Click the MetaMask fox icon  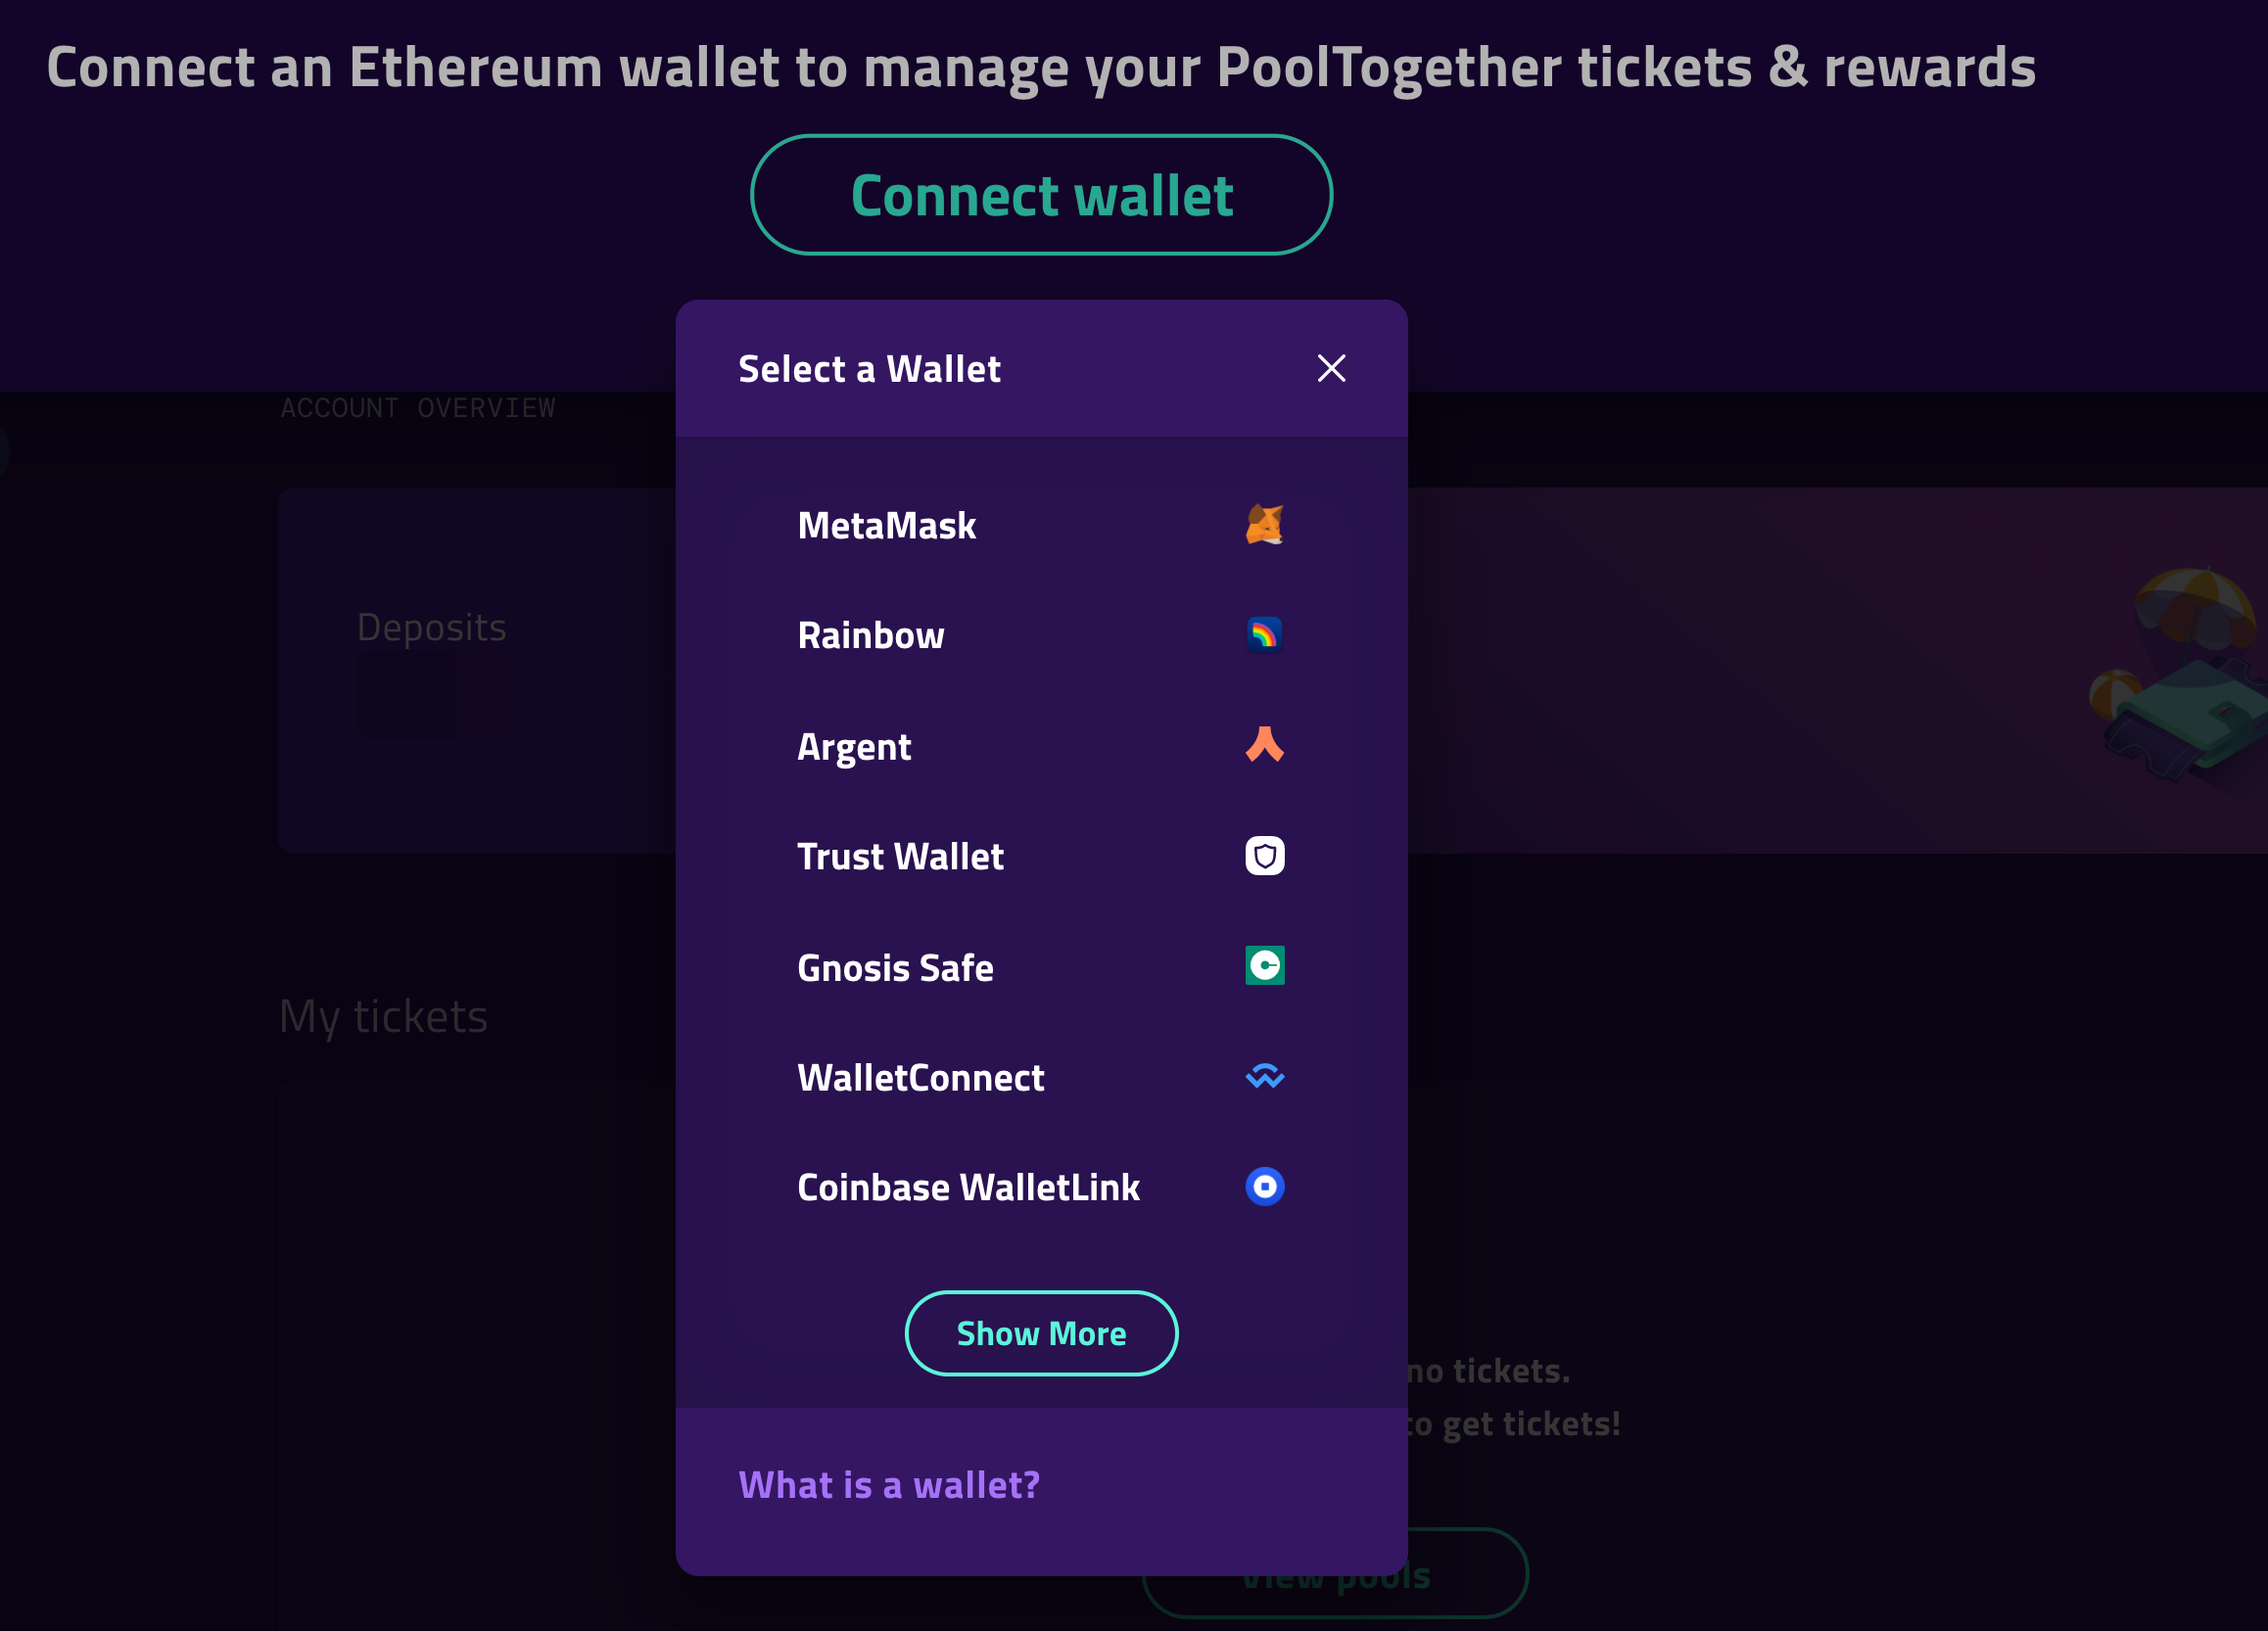pos(1264,525)
